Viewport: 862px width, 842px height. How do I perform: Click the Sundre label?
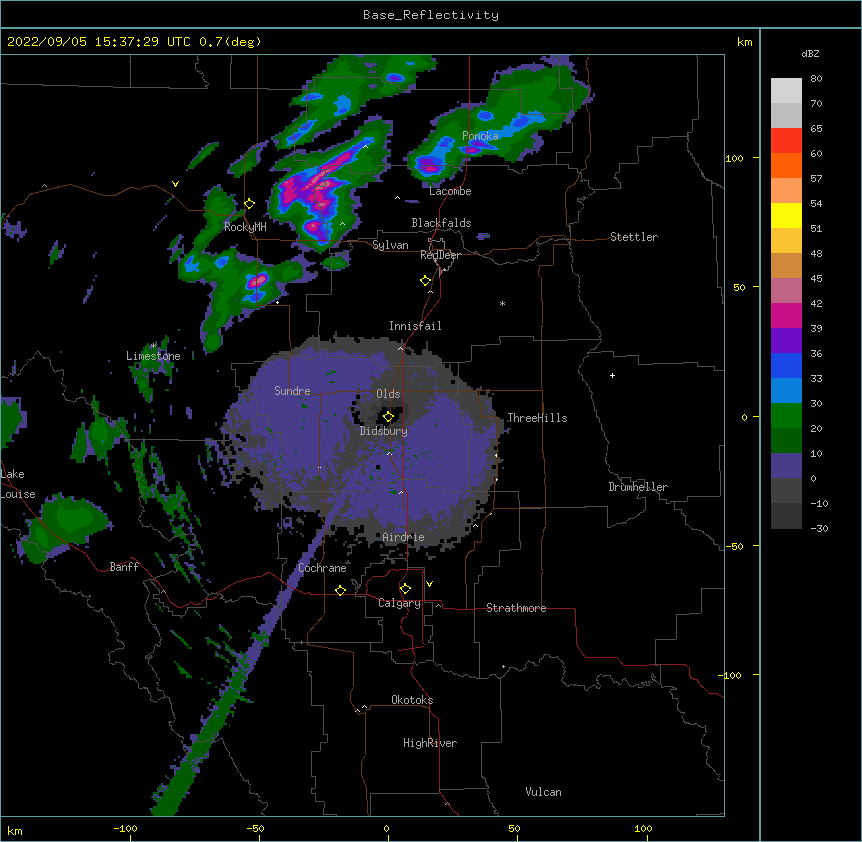pos(292,391)
